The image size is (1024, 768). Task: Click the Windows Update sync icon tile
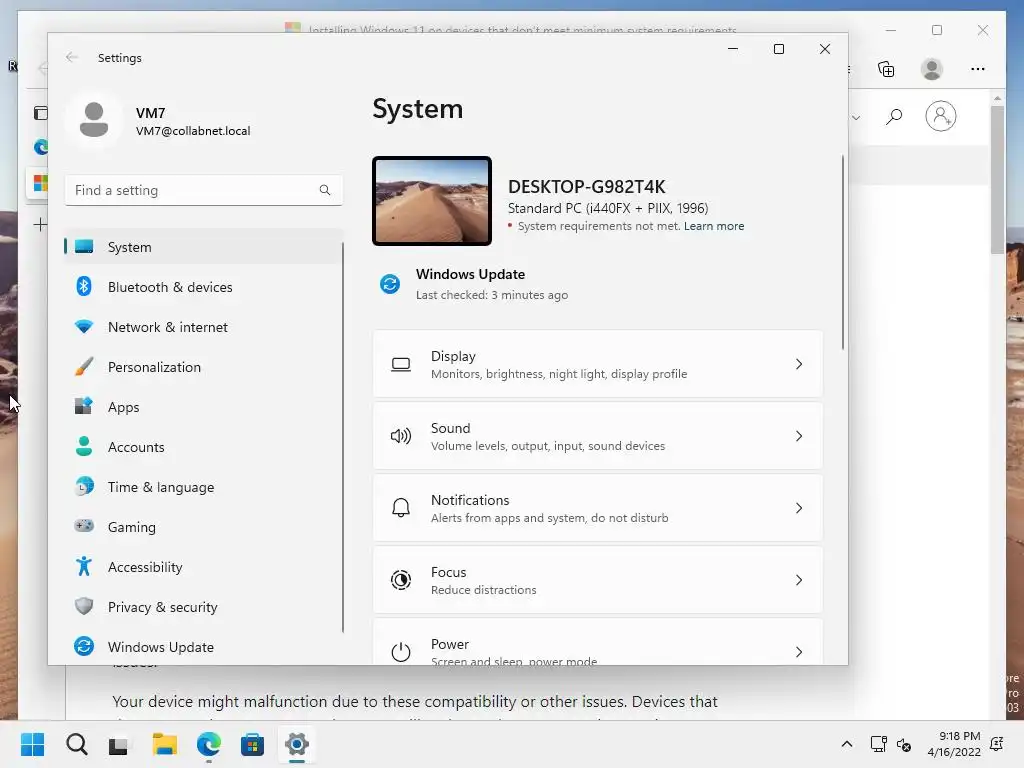point(390,284)
